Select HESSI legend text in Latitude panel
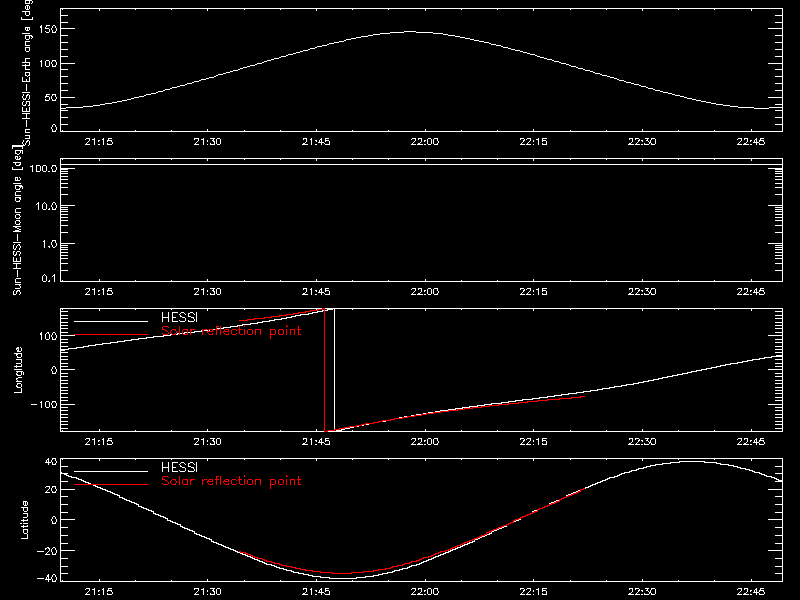800x600 pixels. coord(179,467)
